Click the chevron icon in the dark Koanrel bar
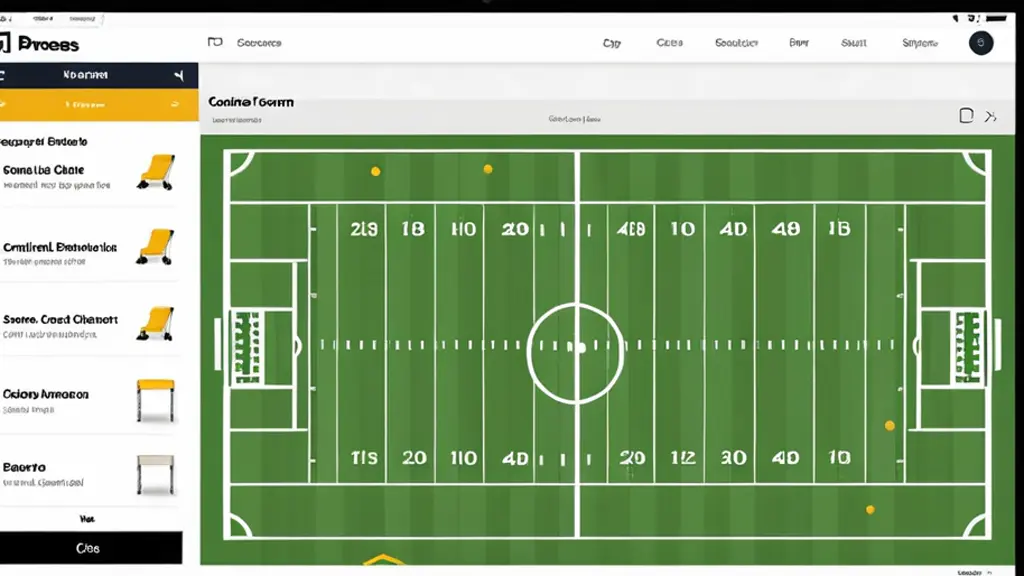 point(179,75)
